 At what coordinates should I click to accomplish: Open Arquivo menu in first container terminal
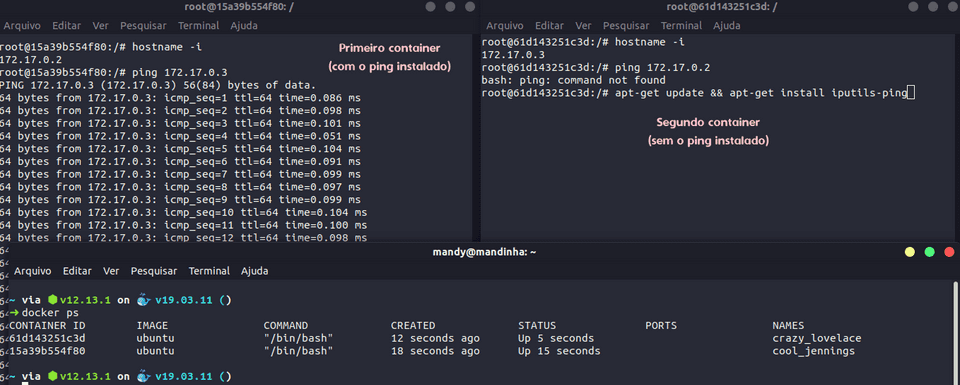(x=22, y=26)
